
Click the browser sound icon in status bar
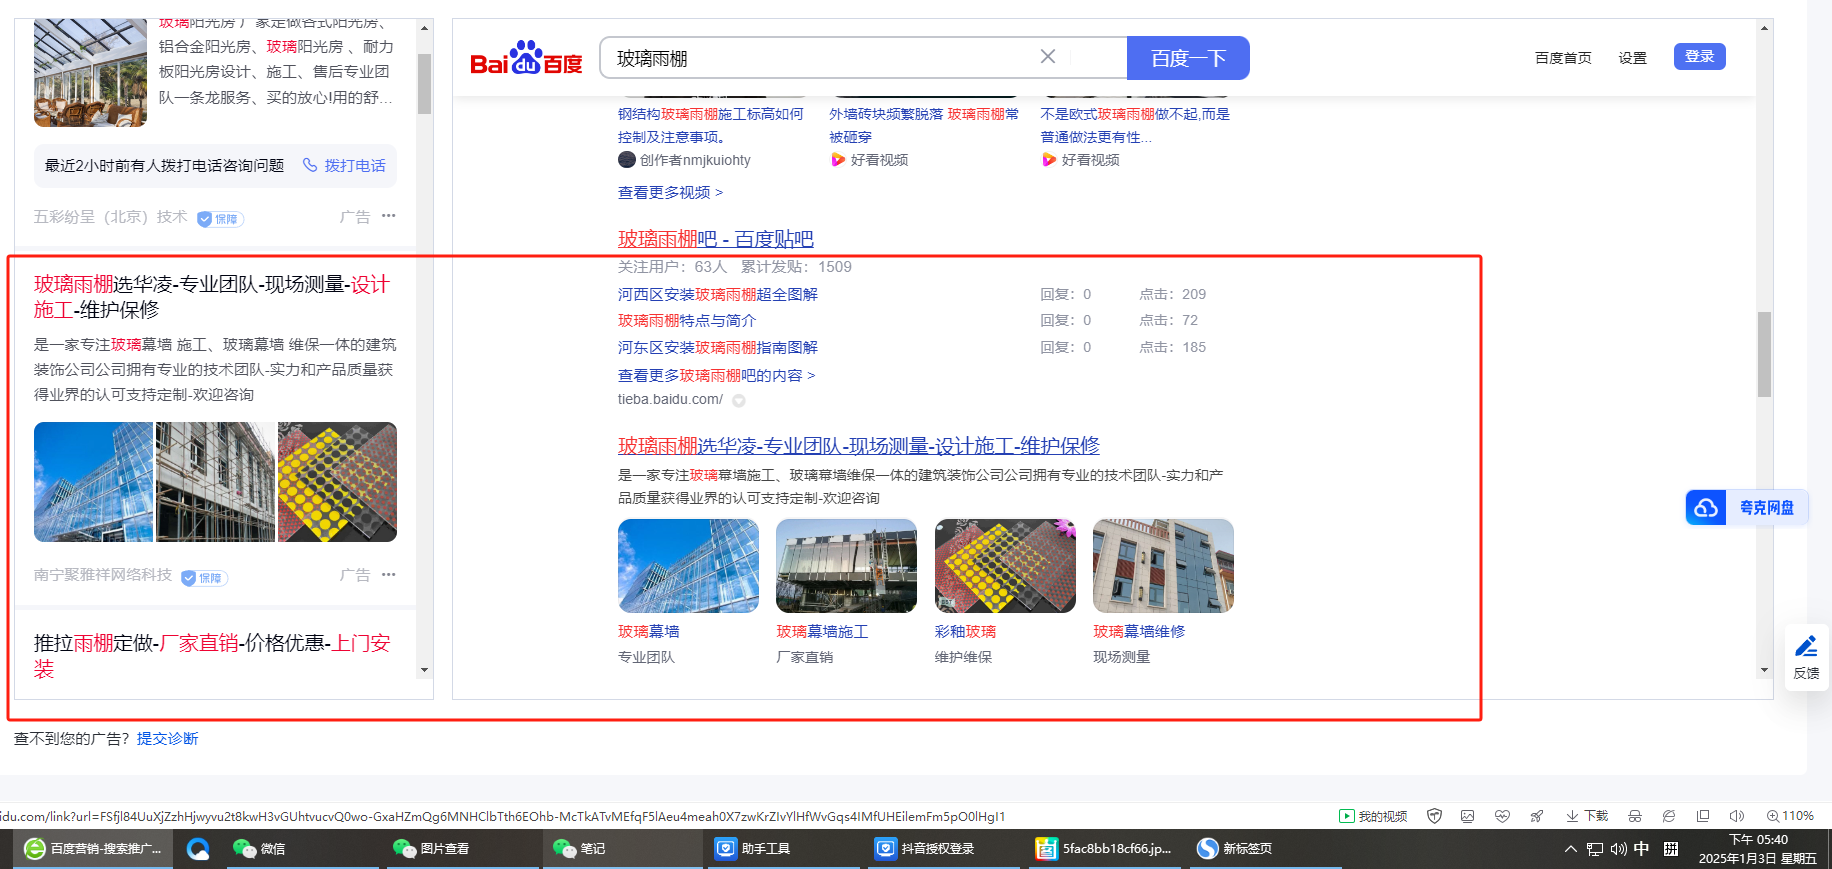1737,816
